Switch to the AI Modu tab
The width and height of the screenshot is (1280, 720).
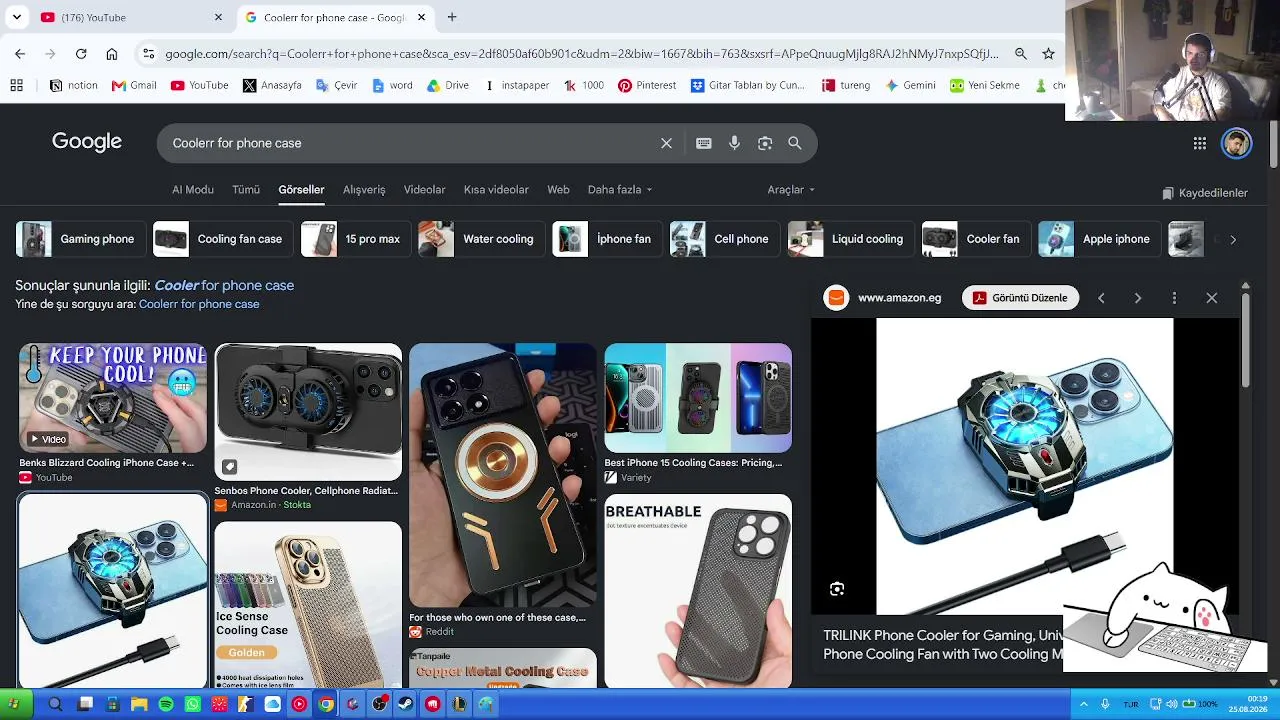[193, 190]
